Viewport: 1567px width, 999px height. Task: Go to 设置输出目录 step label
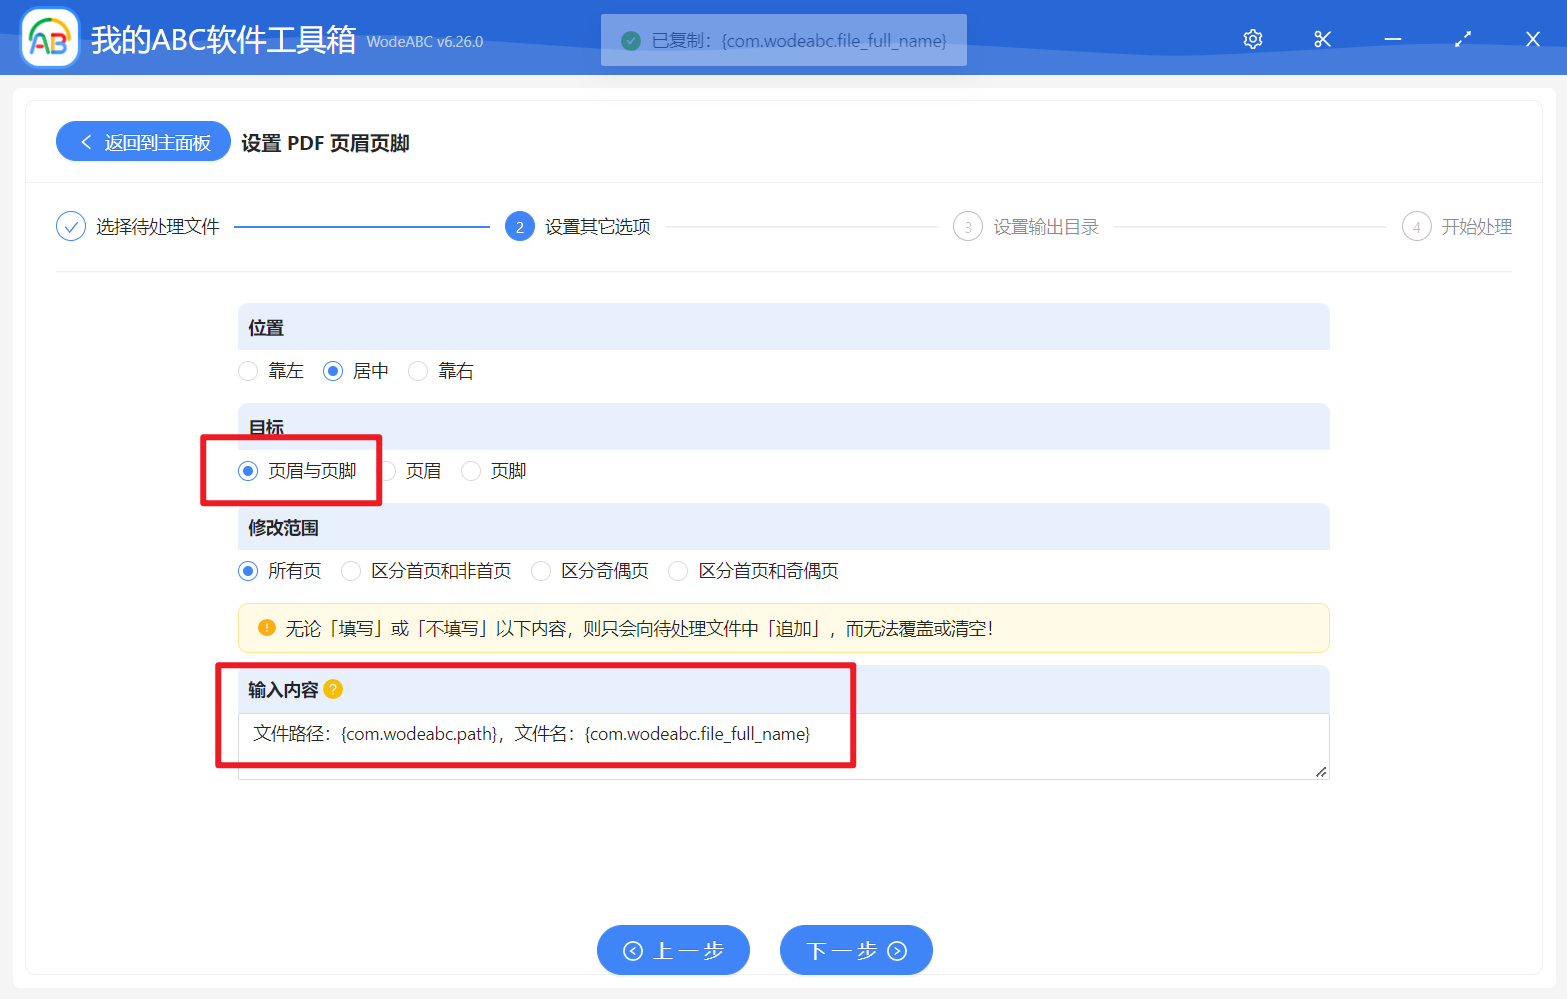pos(1045,227)
